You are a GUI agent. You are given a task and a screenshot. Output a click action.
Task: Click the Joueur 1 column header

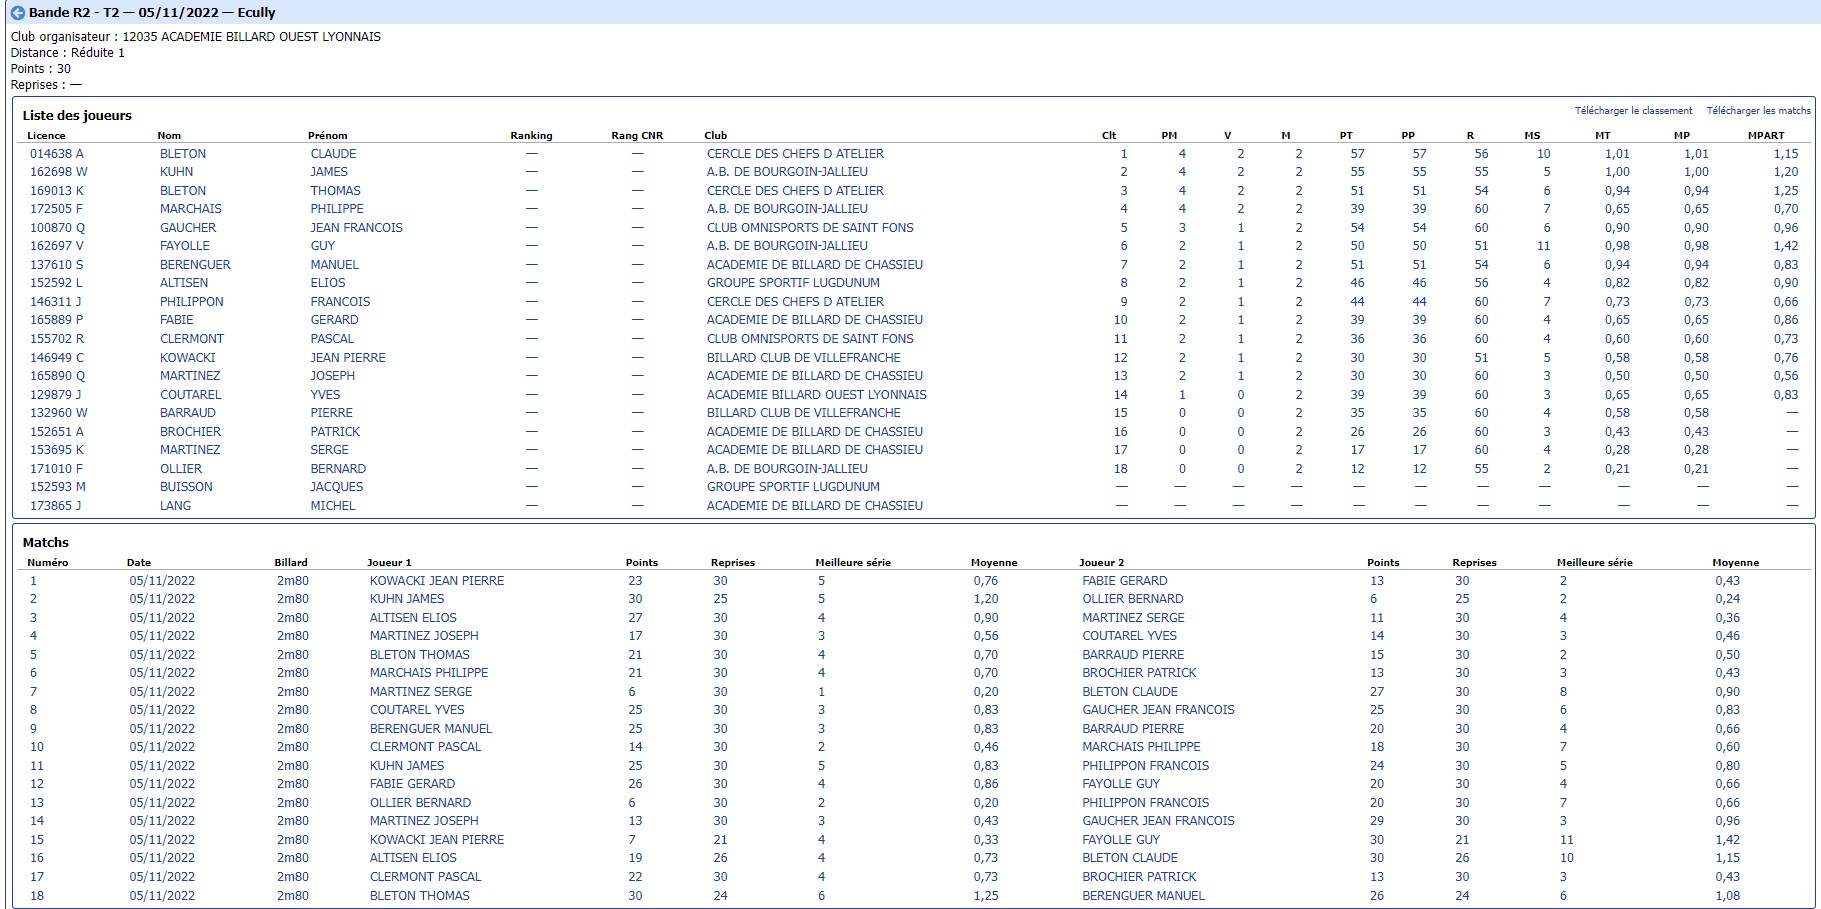pos(389,563)
